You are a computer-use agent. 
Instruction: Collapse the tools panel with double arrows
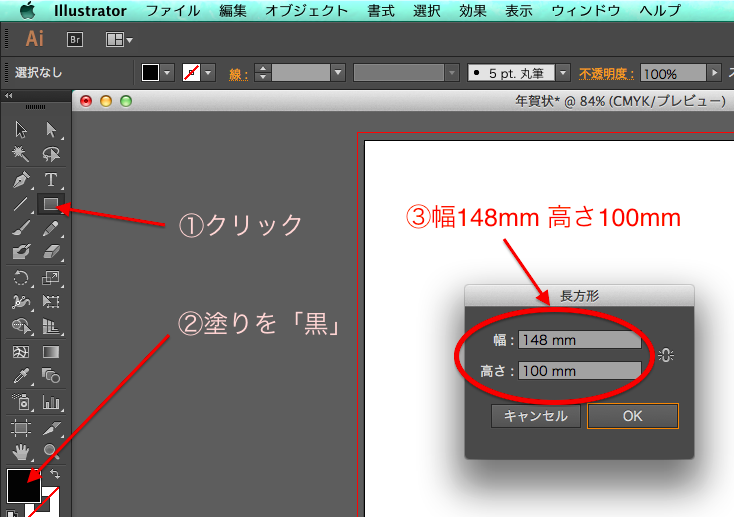8,96
